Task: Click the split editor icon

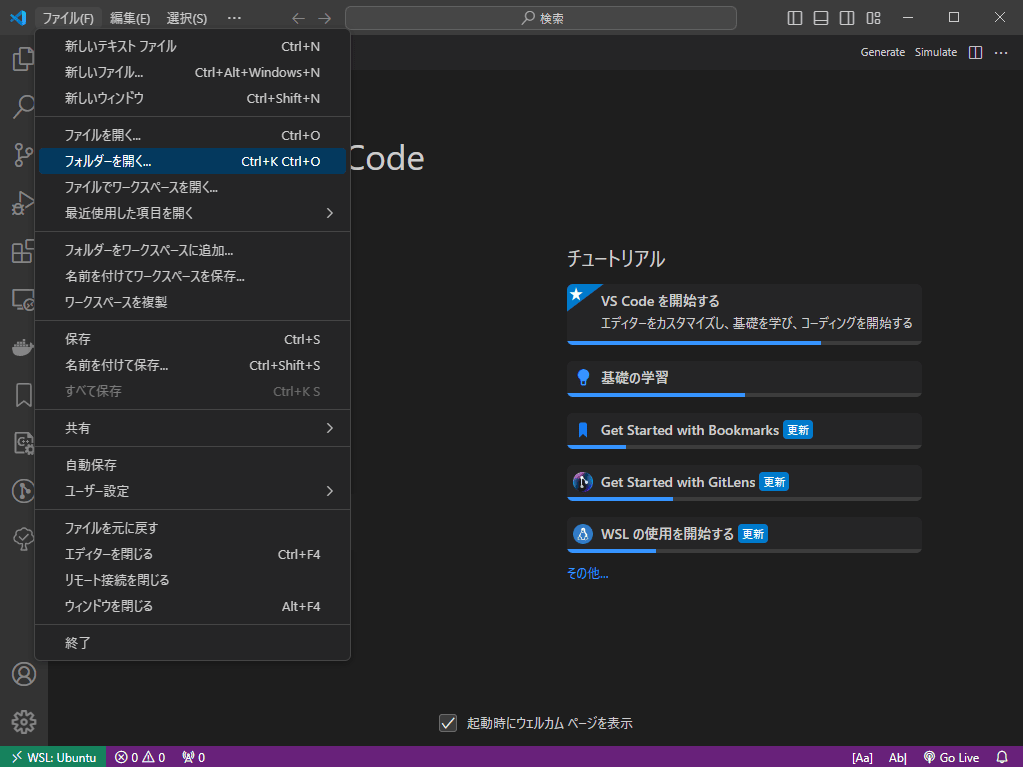Action: (x=975, y=52)
